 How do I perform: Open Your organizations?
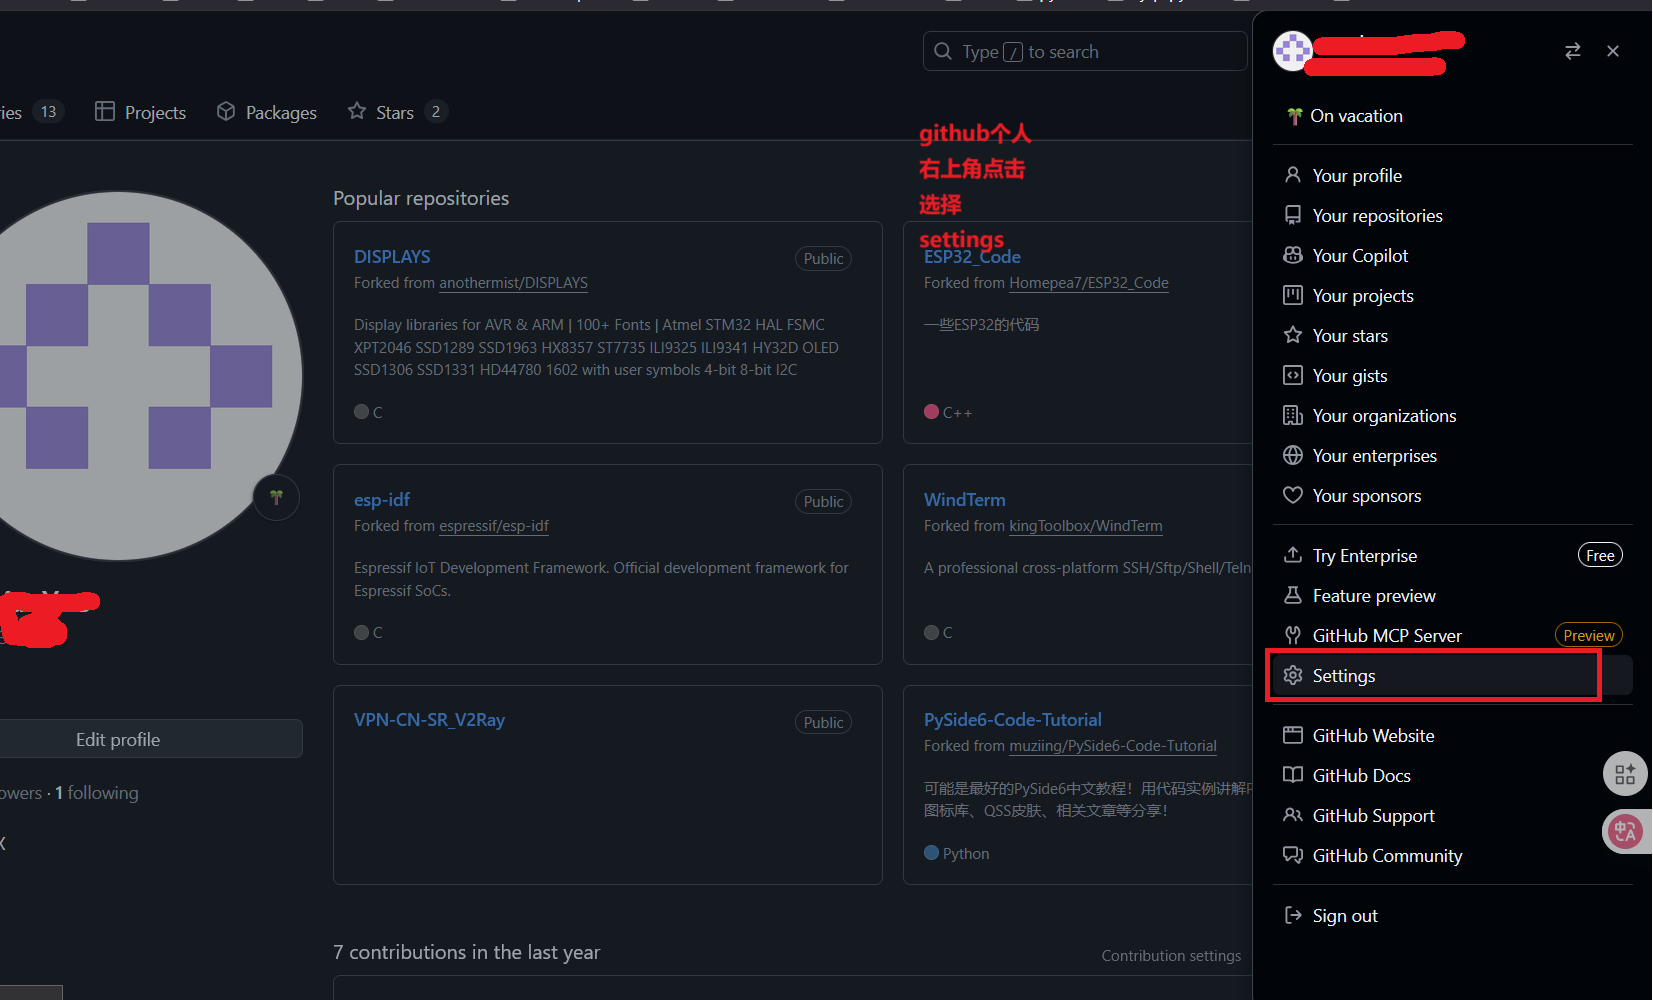pos(1452,416)
